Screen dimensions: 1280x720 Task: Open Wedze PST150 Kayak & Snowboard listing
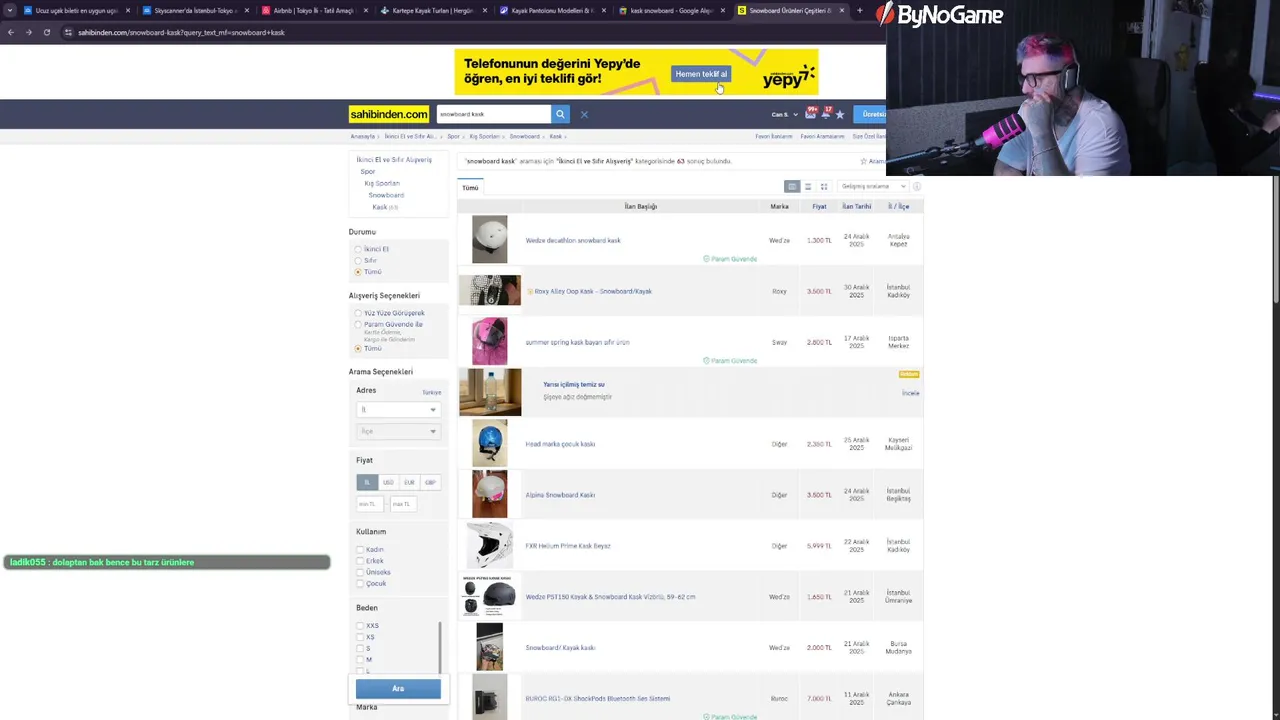click(x=610, y=597)
